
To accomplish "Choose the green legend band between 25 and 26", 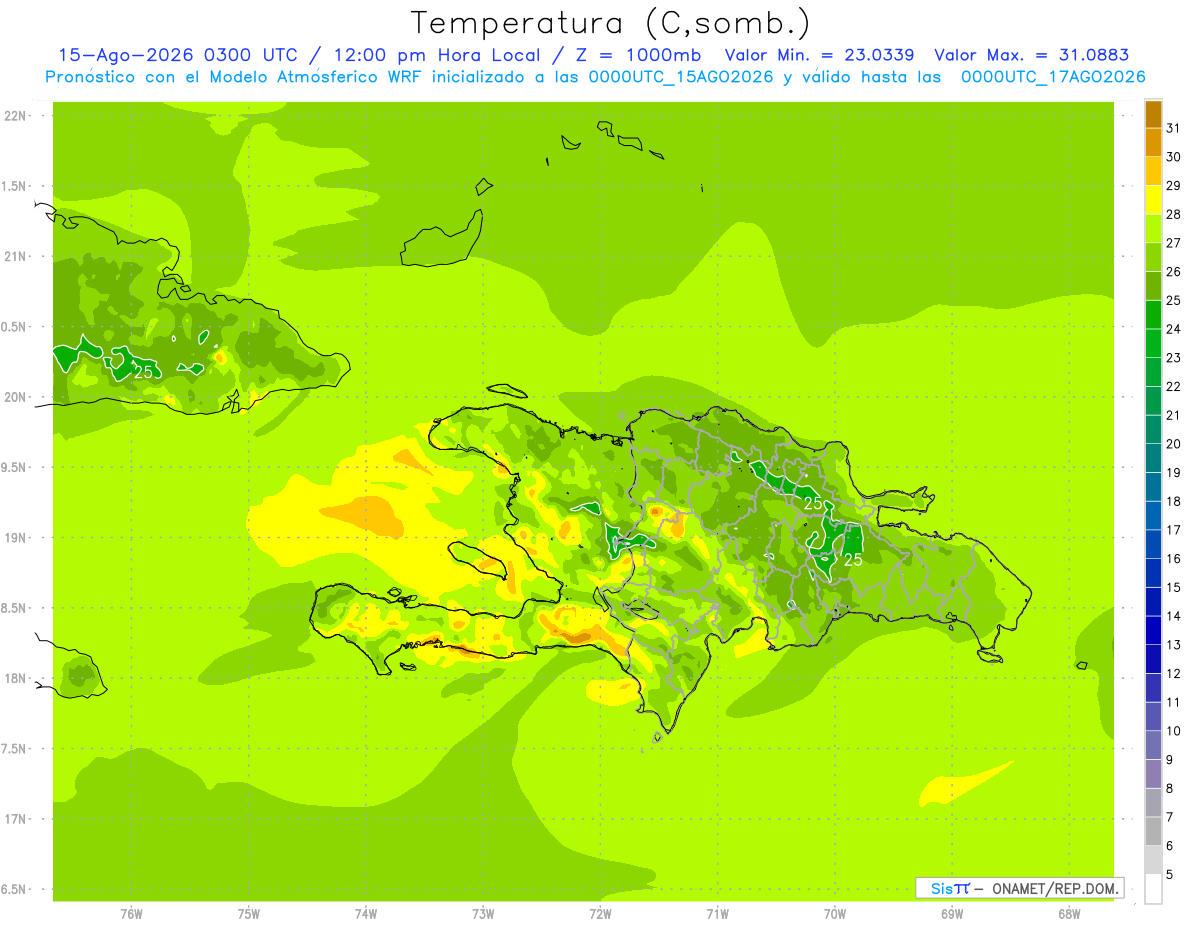I will [x=1153, y=286].
